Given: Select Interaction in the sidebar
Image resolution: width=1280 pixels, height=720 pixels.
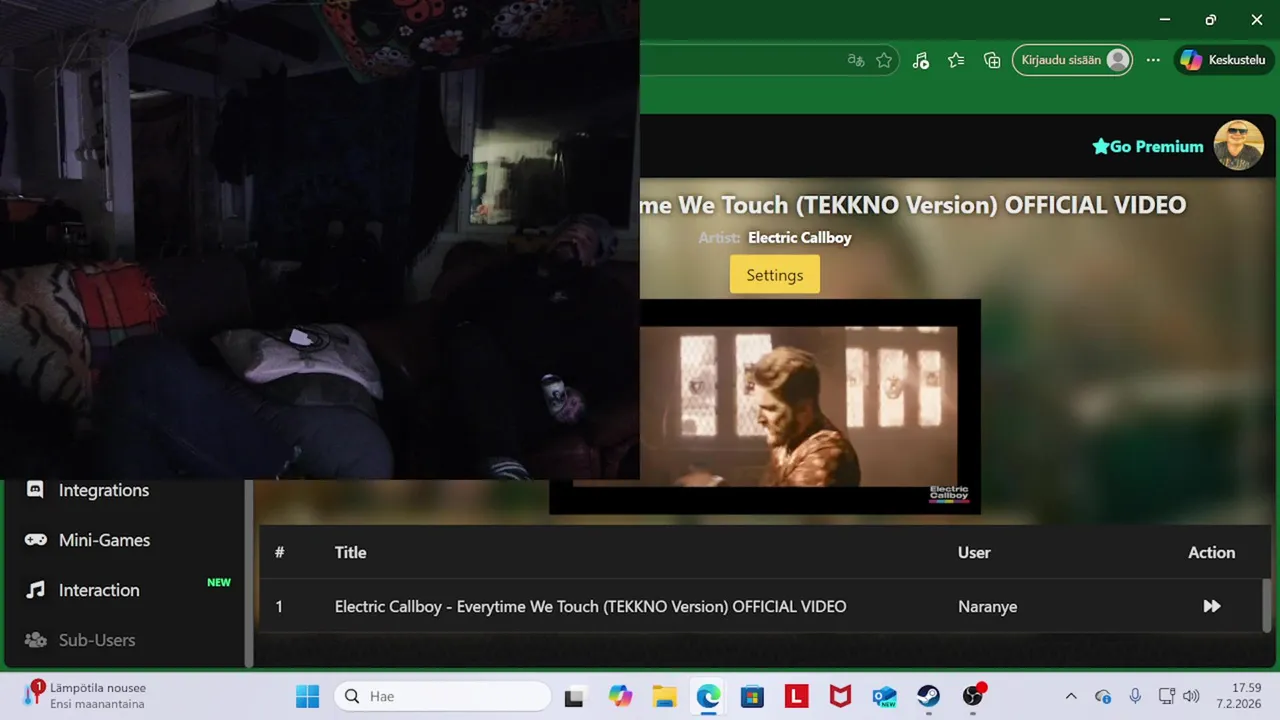Looking at the screenshot, I should pos(99,590).
